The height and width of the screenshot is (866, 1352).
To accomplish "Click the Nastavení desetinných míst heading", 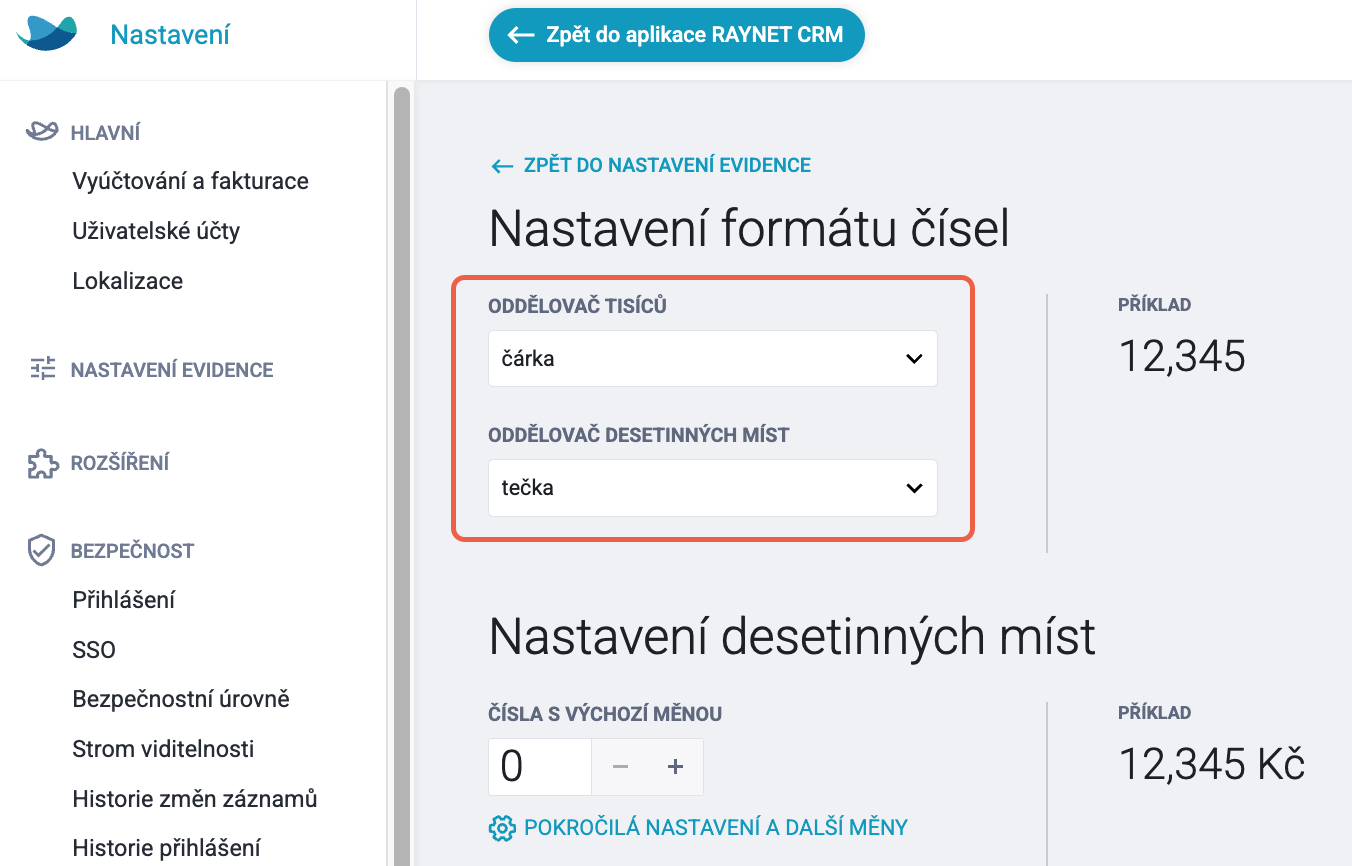I will coord(792,636).
